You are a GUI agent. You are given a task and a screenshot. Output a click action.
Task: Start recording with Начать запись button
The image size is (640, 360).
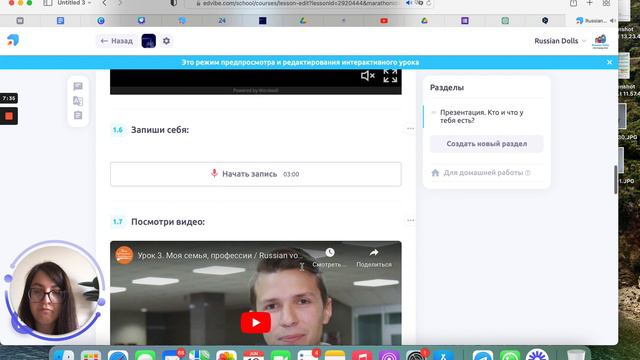(x=256, y=174)
